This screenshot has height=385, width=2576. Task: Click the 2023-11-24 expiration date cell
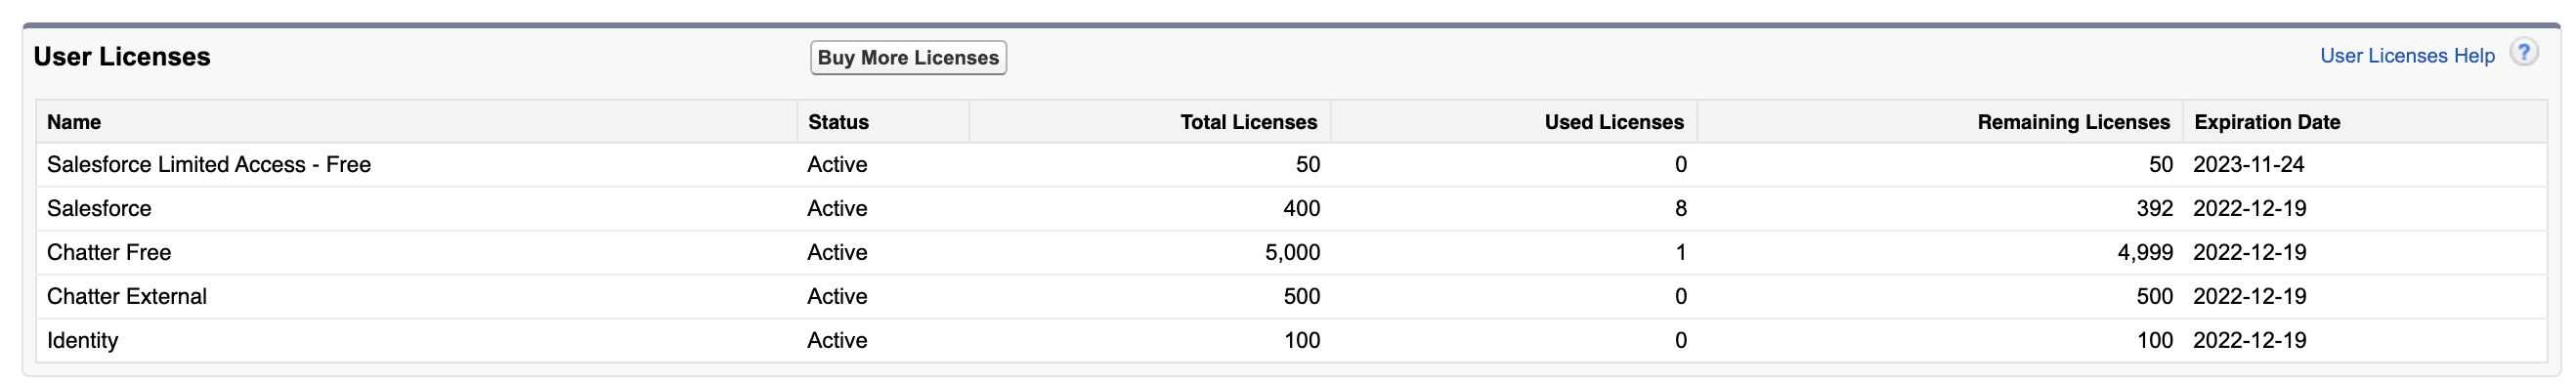(x=2249, y=165)
